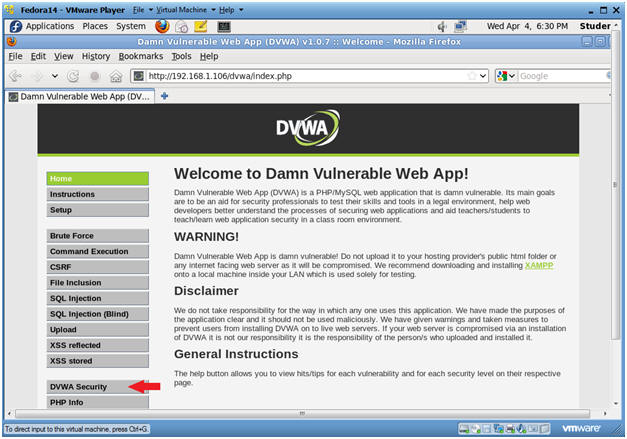Image resolution: width=627 pixels, height=439 pixels.
Task: Open the Firefox View menu
Action: pos(64,56)
